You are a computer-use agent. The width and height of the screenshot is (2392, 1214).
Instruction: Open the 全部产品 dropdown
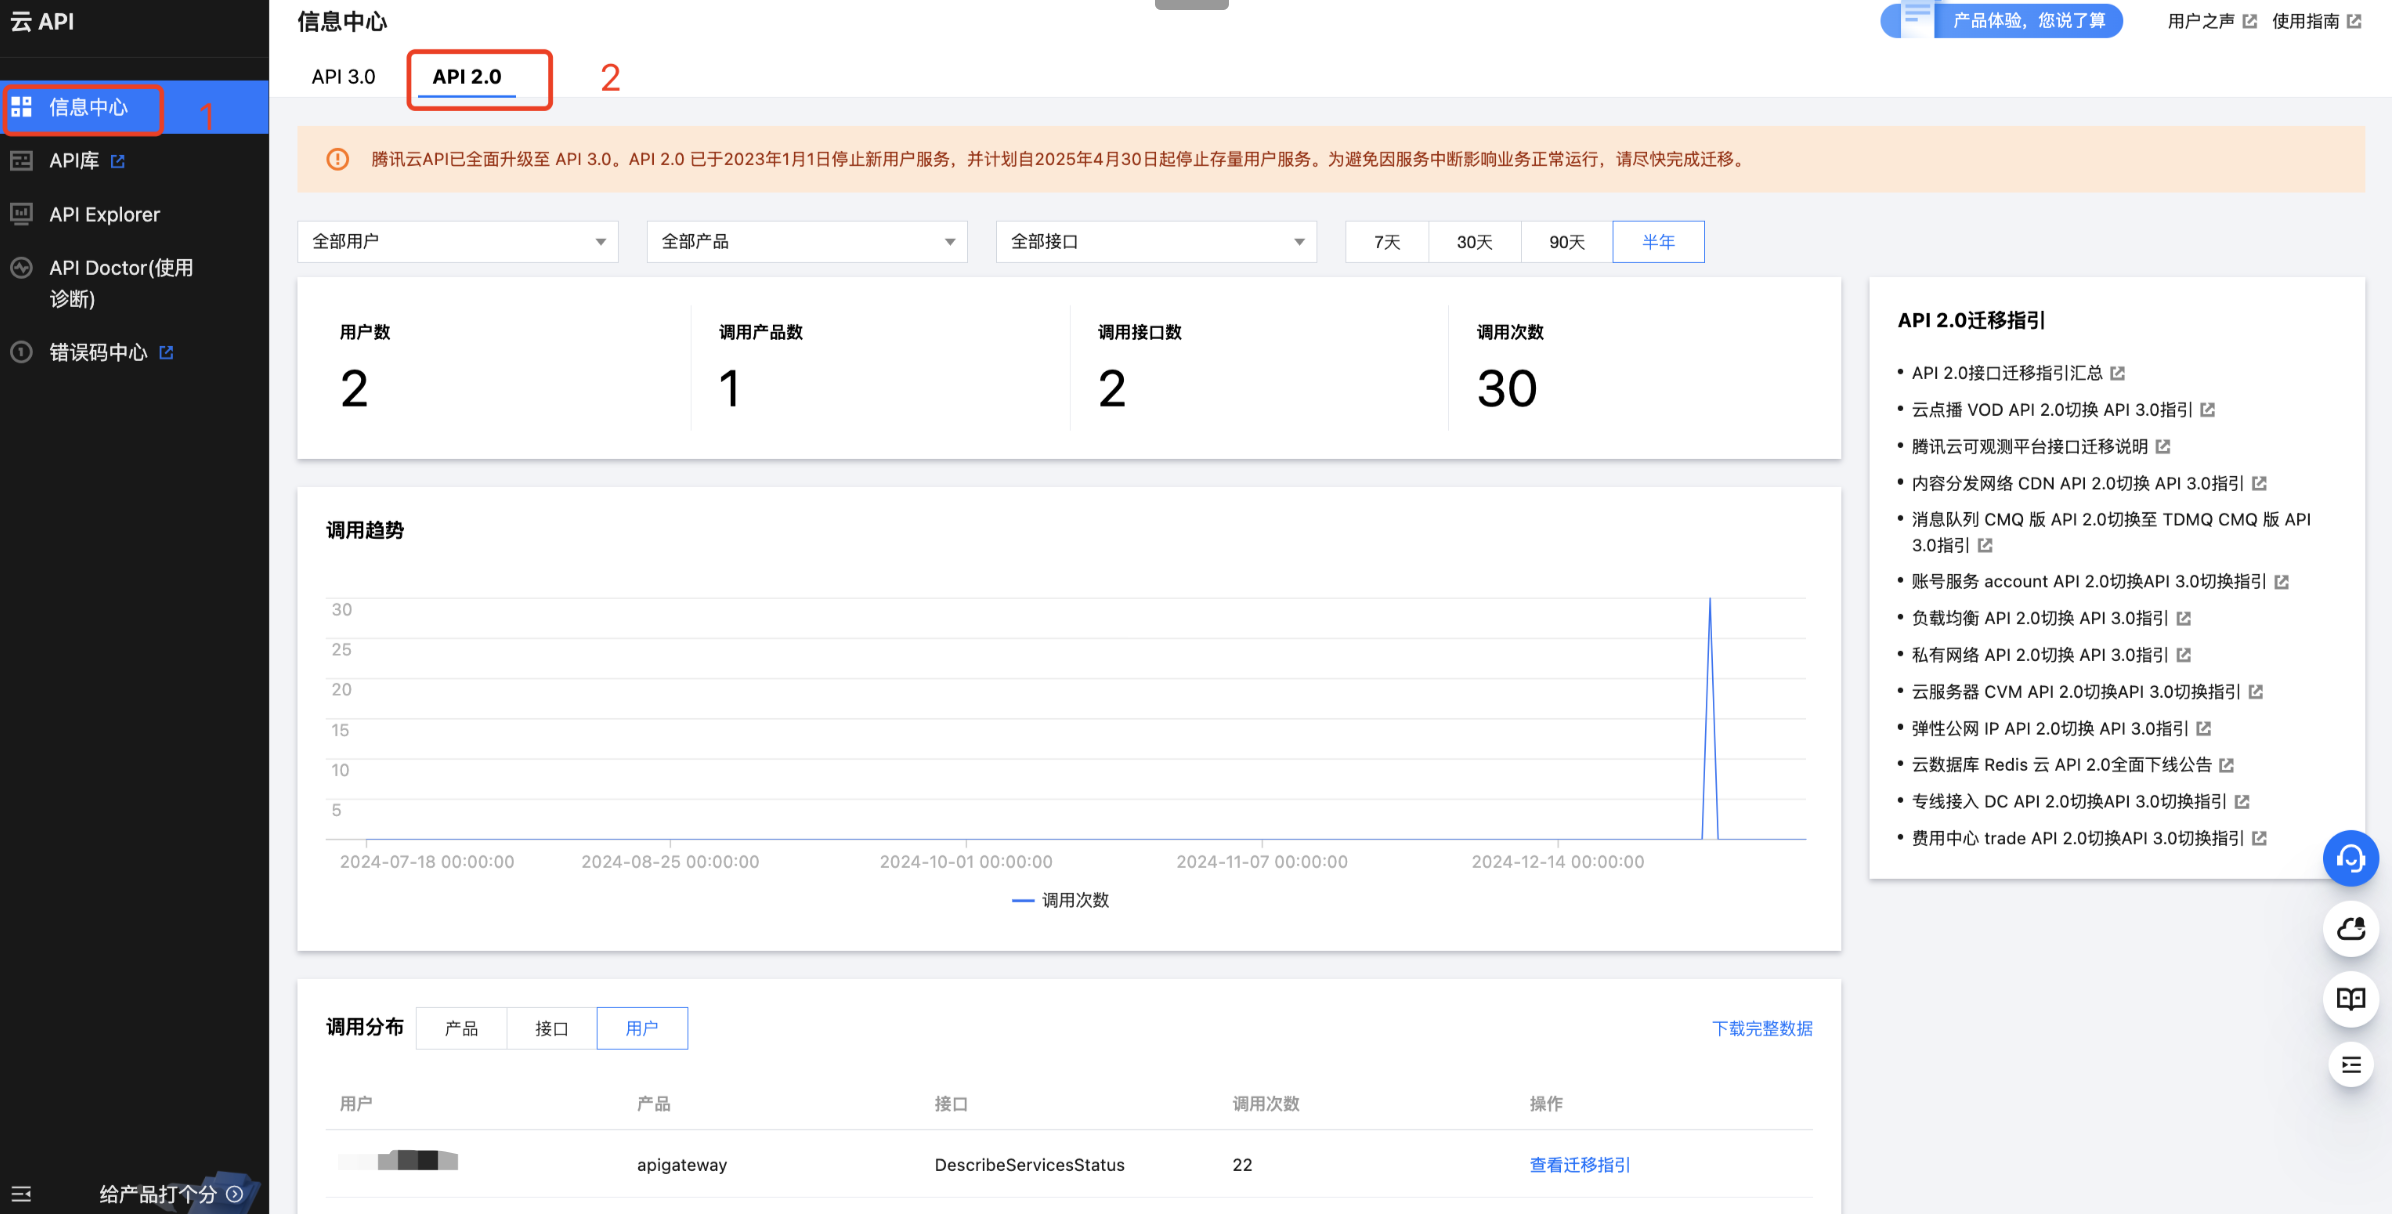[x=806, y=242]
